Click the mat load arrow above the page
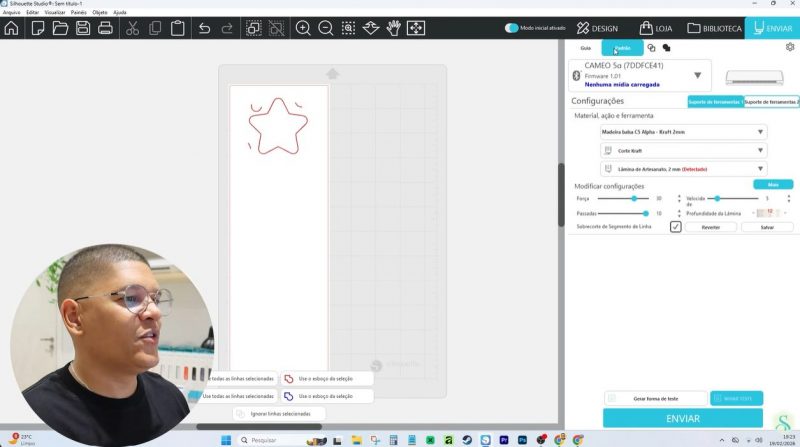The width and height of the screenshot is (800, 447). click(333, 74)
